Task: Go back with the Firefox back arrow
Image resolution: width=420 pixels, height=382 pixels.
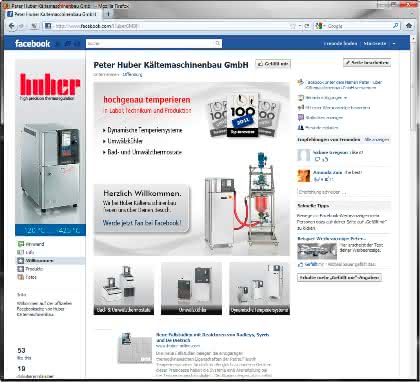Action: (x=12, y=26)
